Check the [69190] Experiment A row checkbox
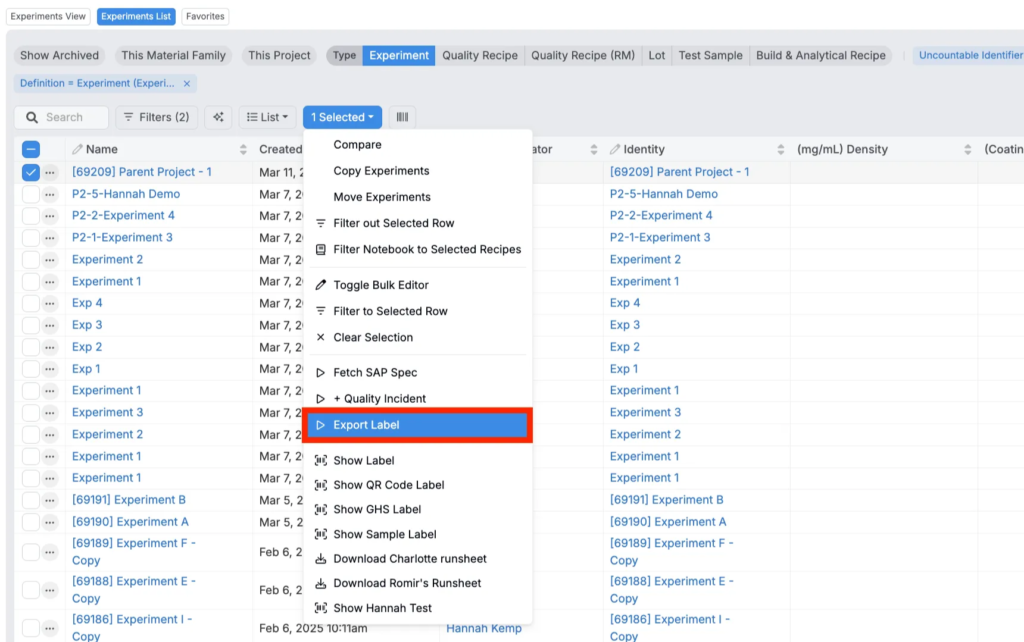1024x642 pixels. point(31,522)
